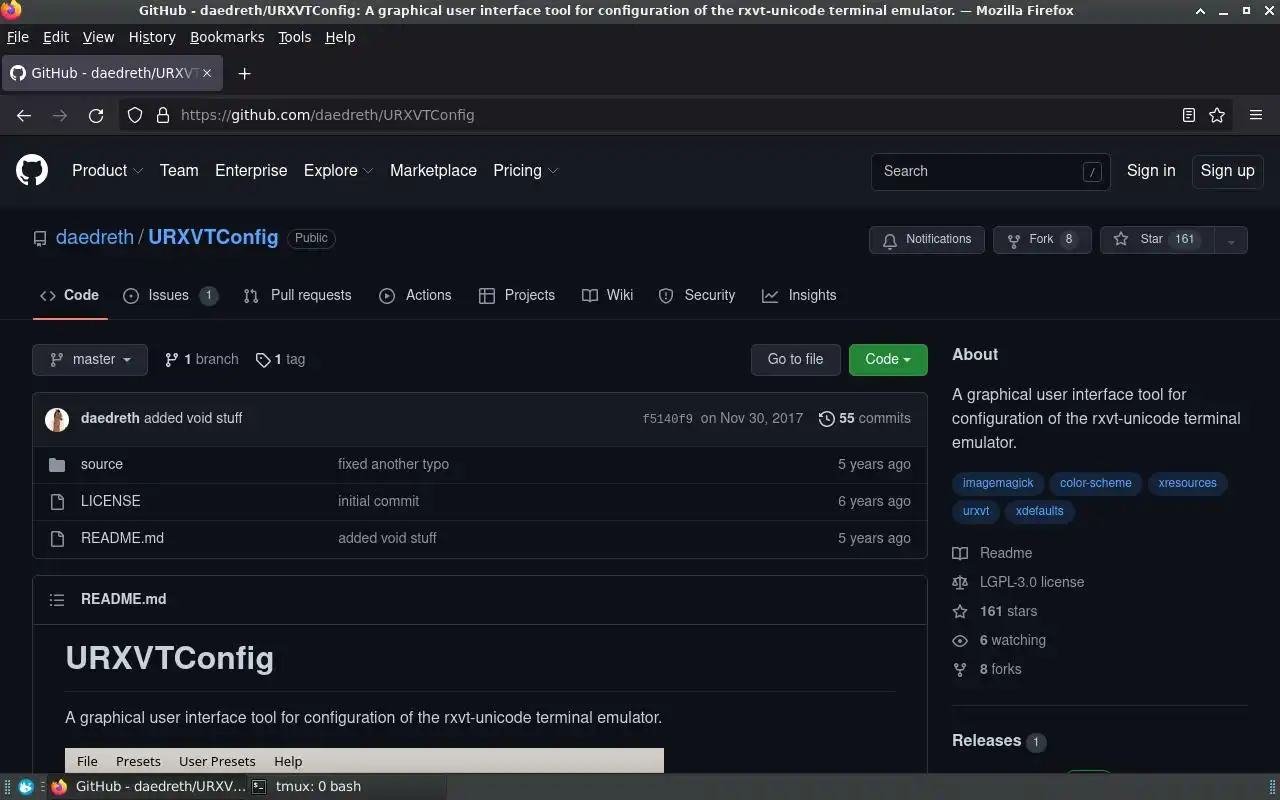This screenshot has height=800, width=1280.
Task: Open the Firefox Bookmarks menu
Action: coord(227,37)
